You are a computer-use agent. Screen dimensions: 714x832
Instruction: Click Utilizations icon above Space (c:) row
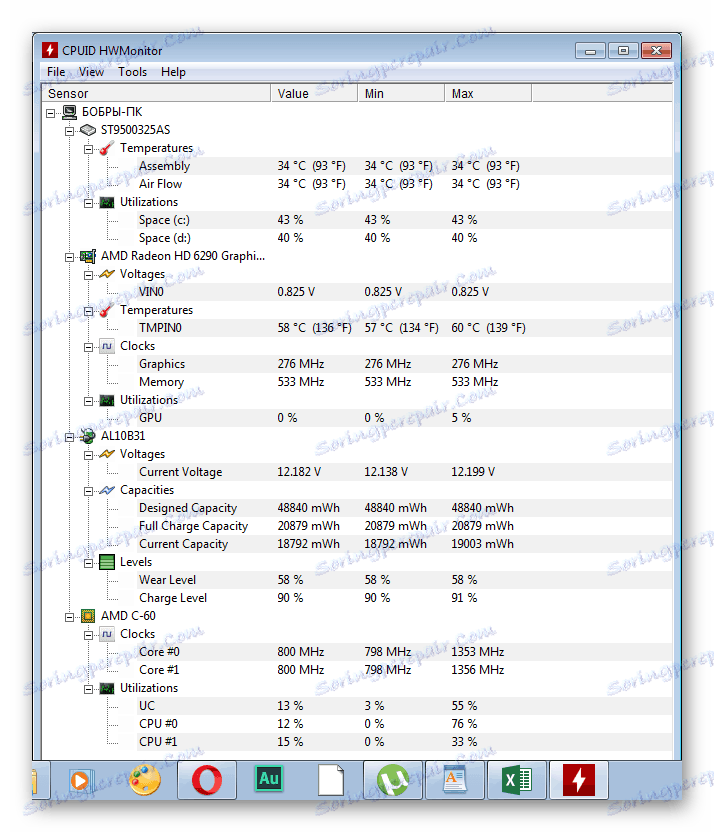(x=107, y=202)
